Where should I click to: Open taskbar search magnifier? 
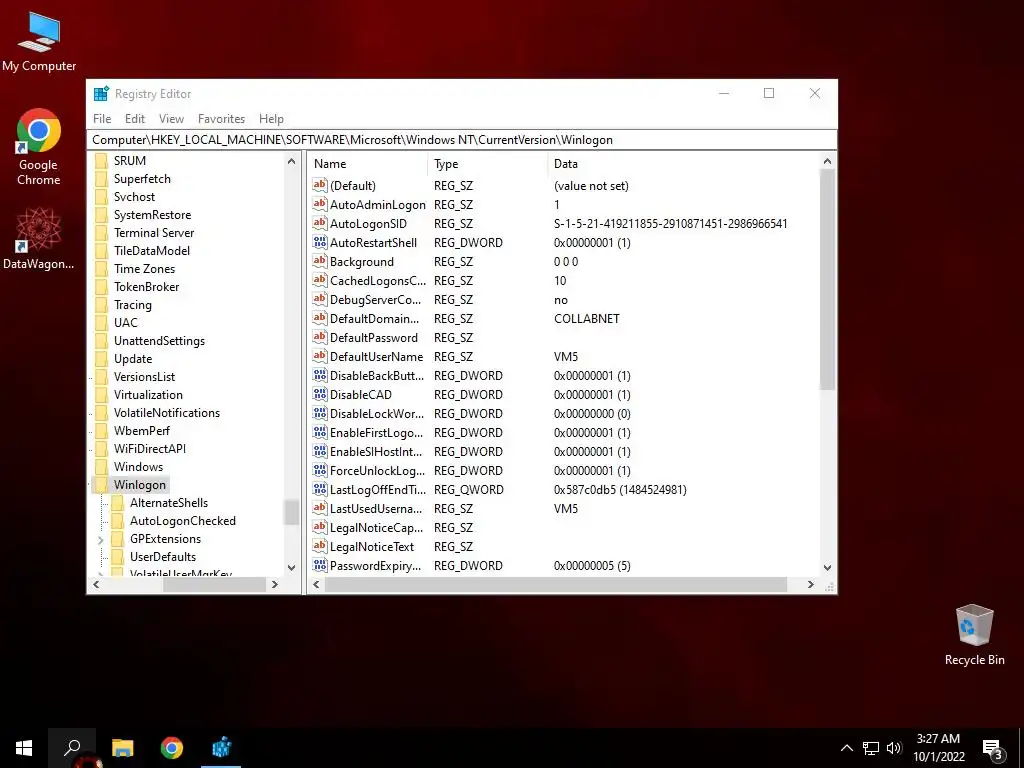point(72,748)
